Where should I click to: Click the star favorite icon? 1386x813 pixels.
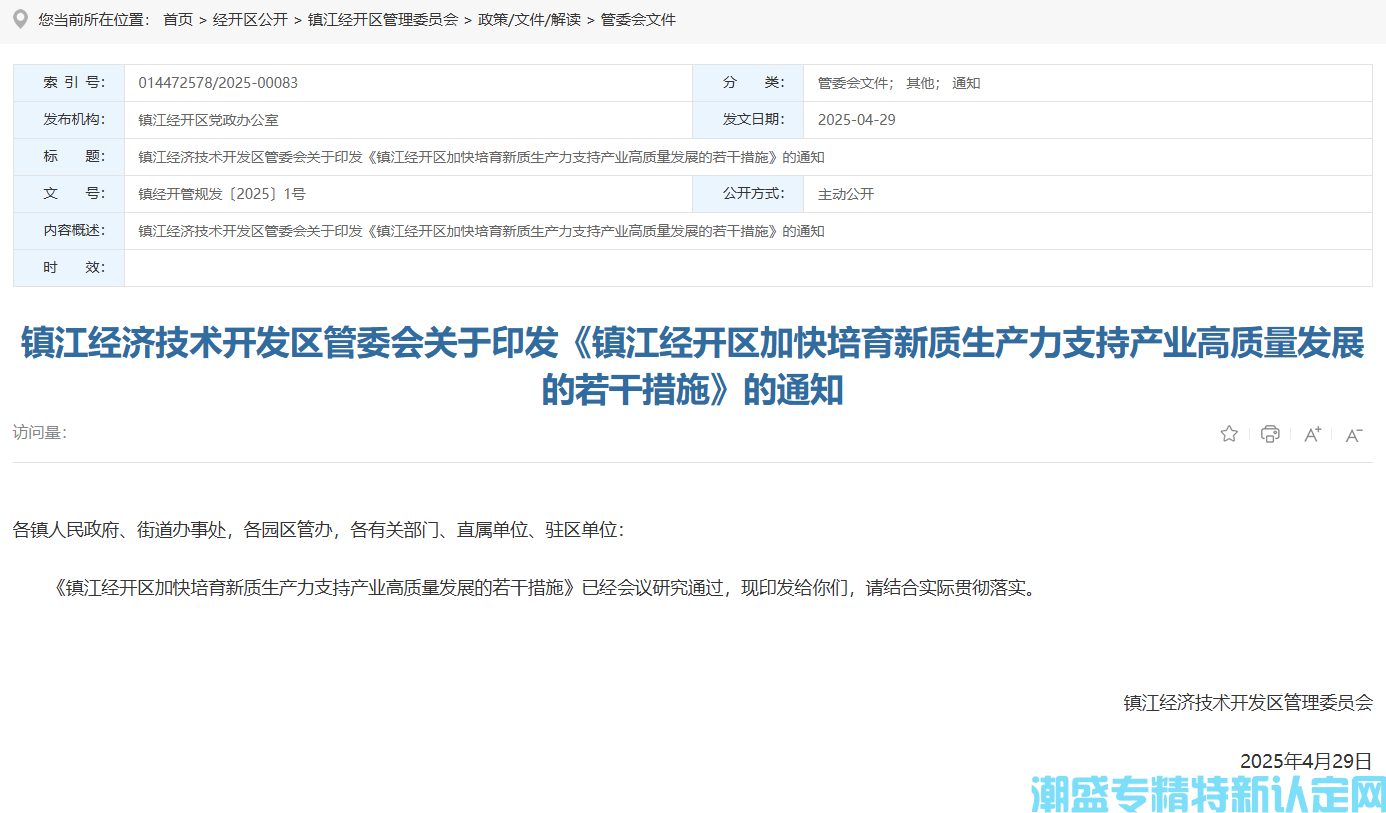coord(1229,434)
